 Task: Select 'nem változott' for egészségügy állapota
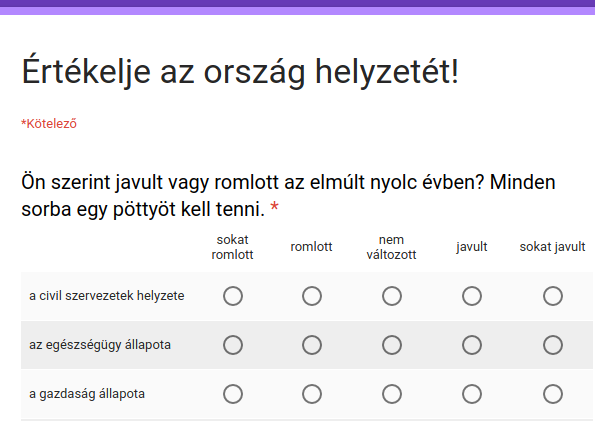coord(392,345)
